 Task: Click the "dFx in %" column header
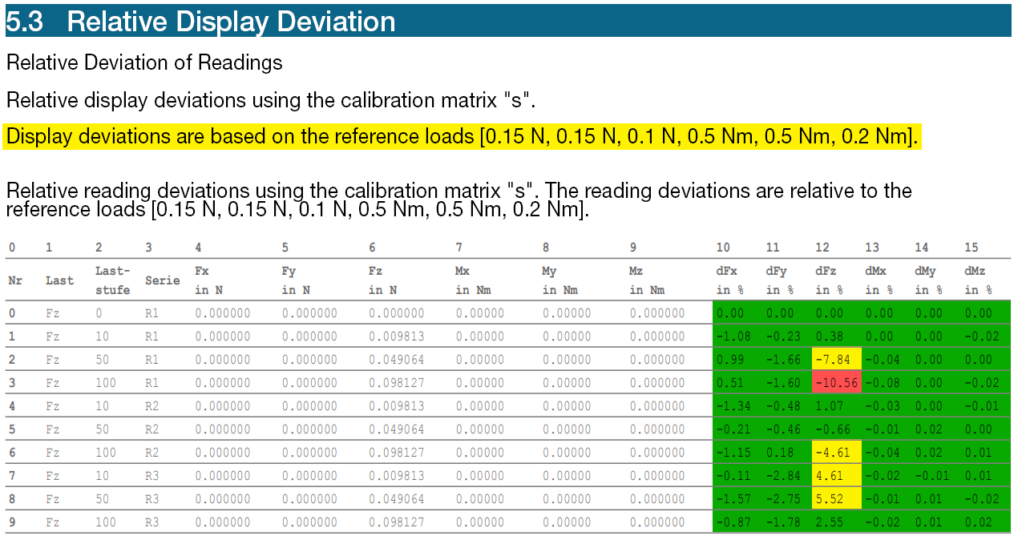(730, 281)
